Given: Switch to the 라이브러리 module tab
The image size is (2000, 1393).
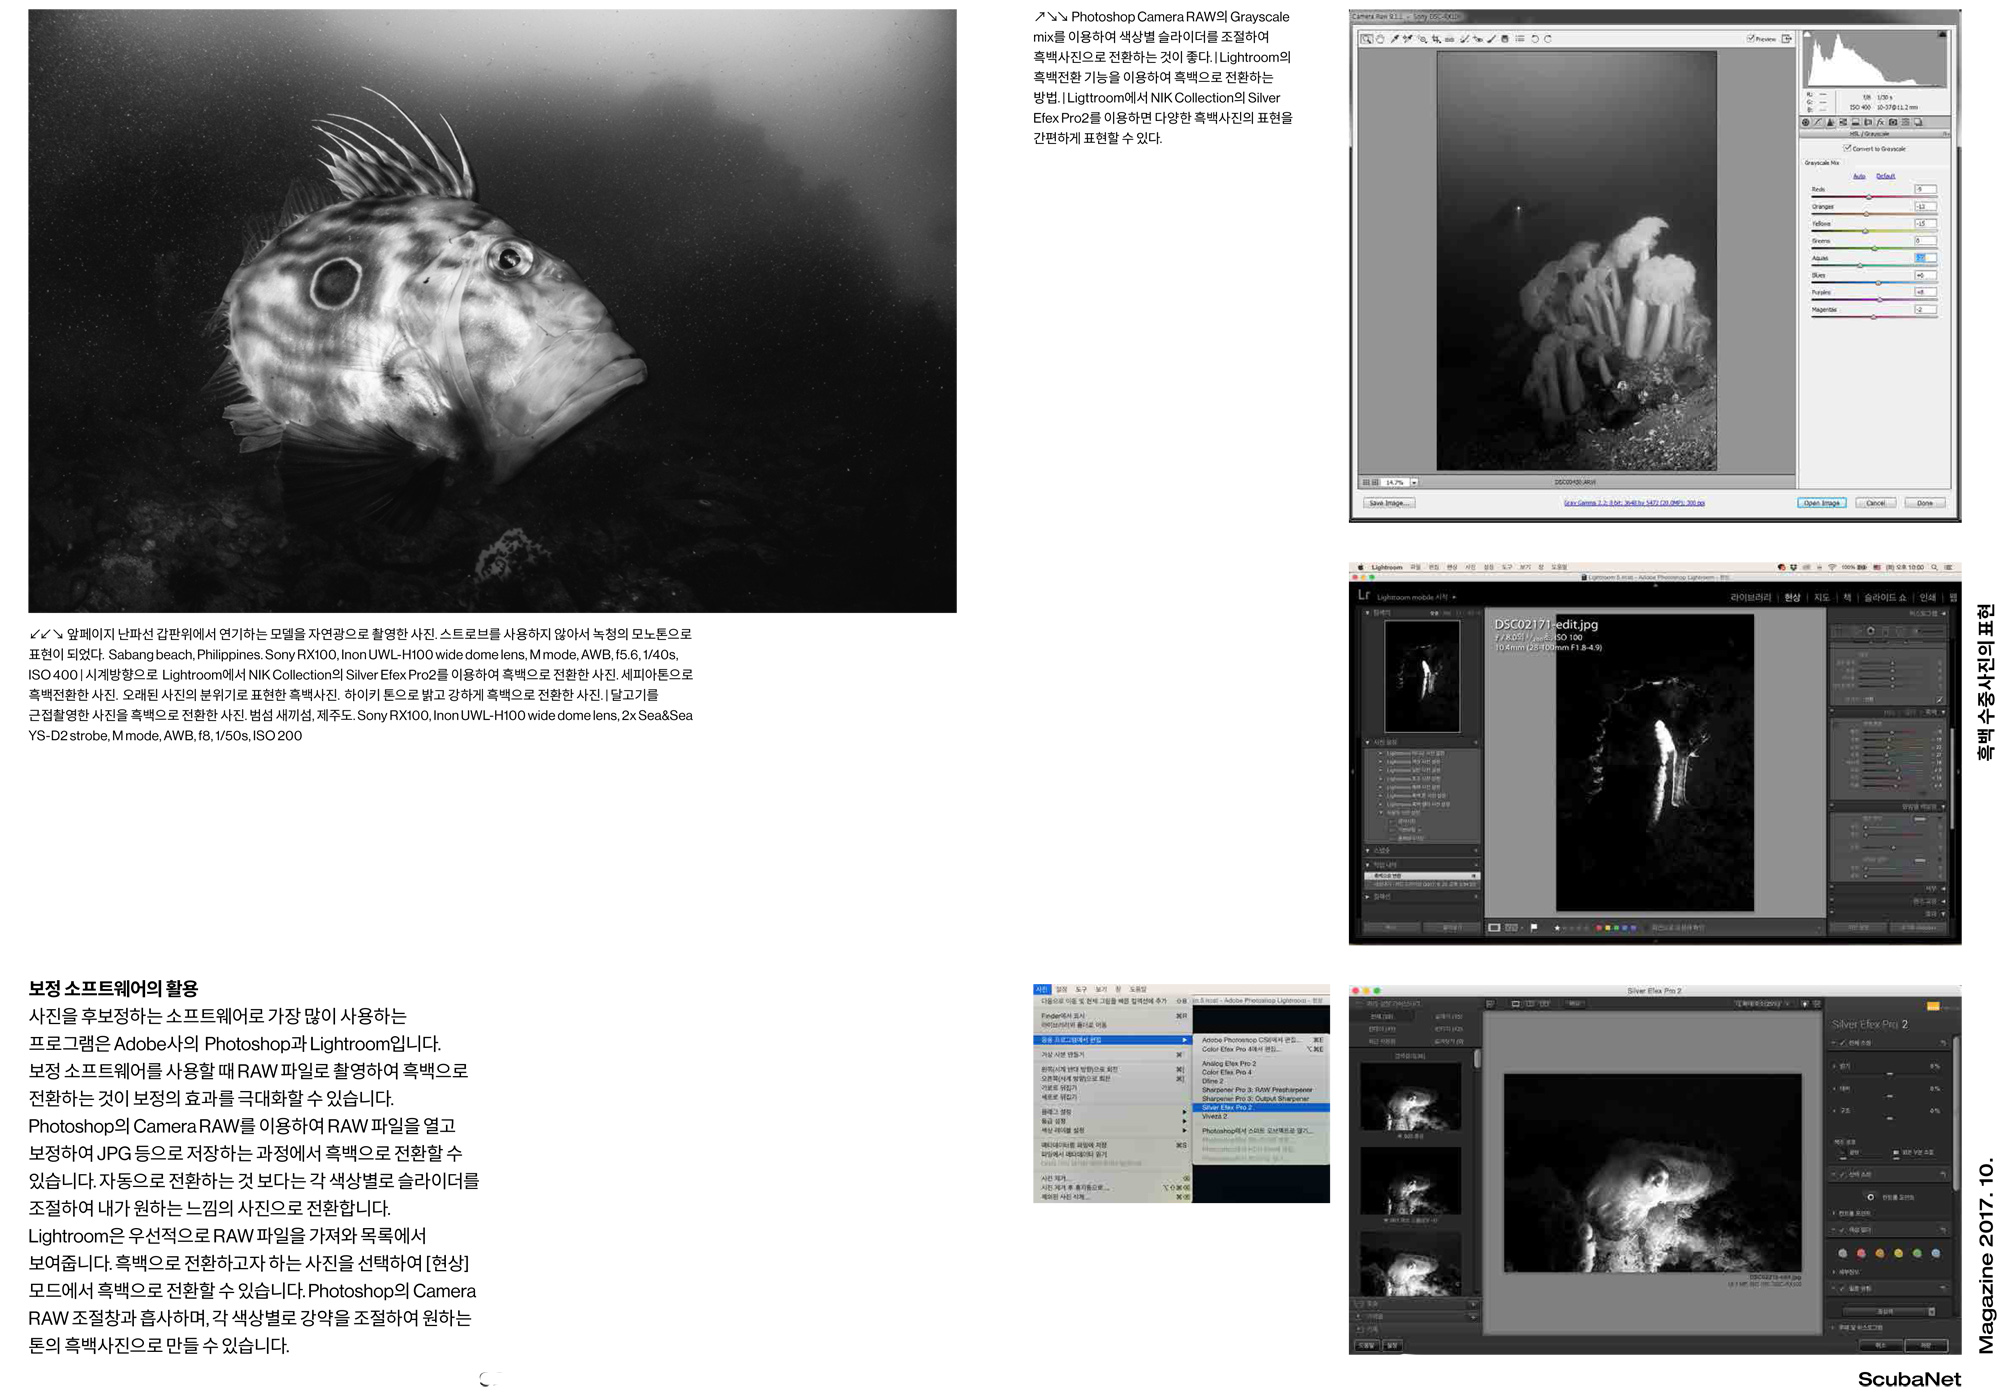Looking at the screenshot, I should (x=1750, y=597).
